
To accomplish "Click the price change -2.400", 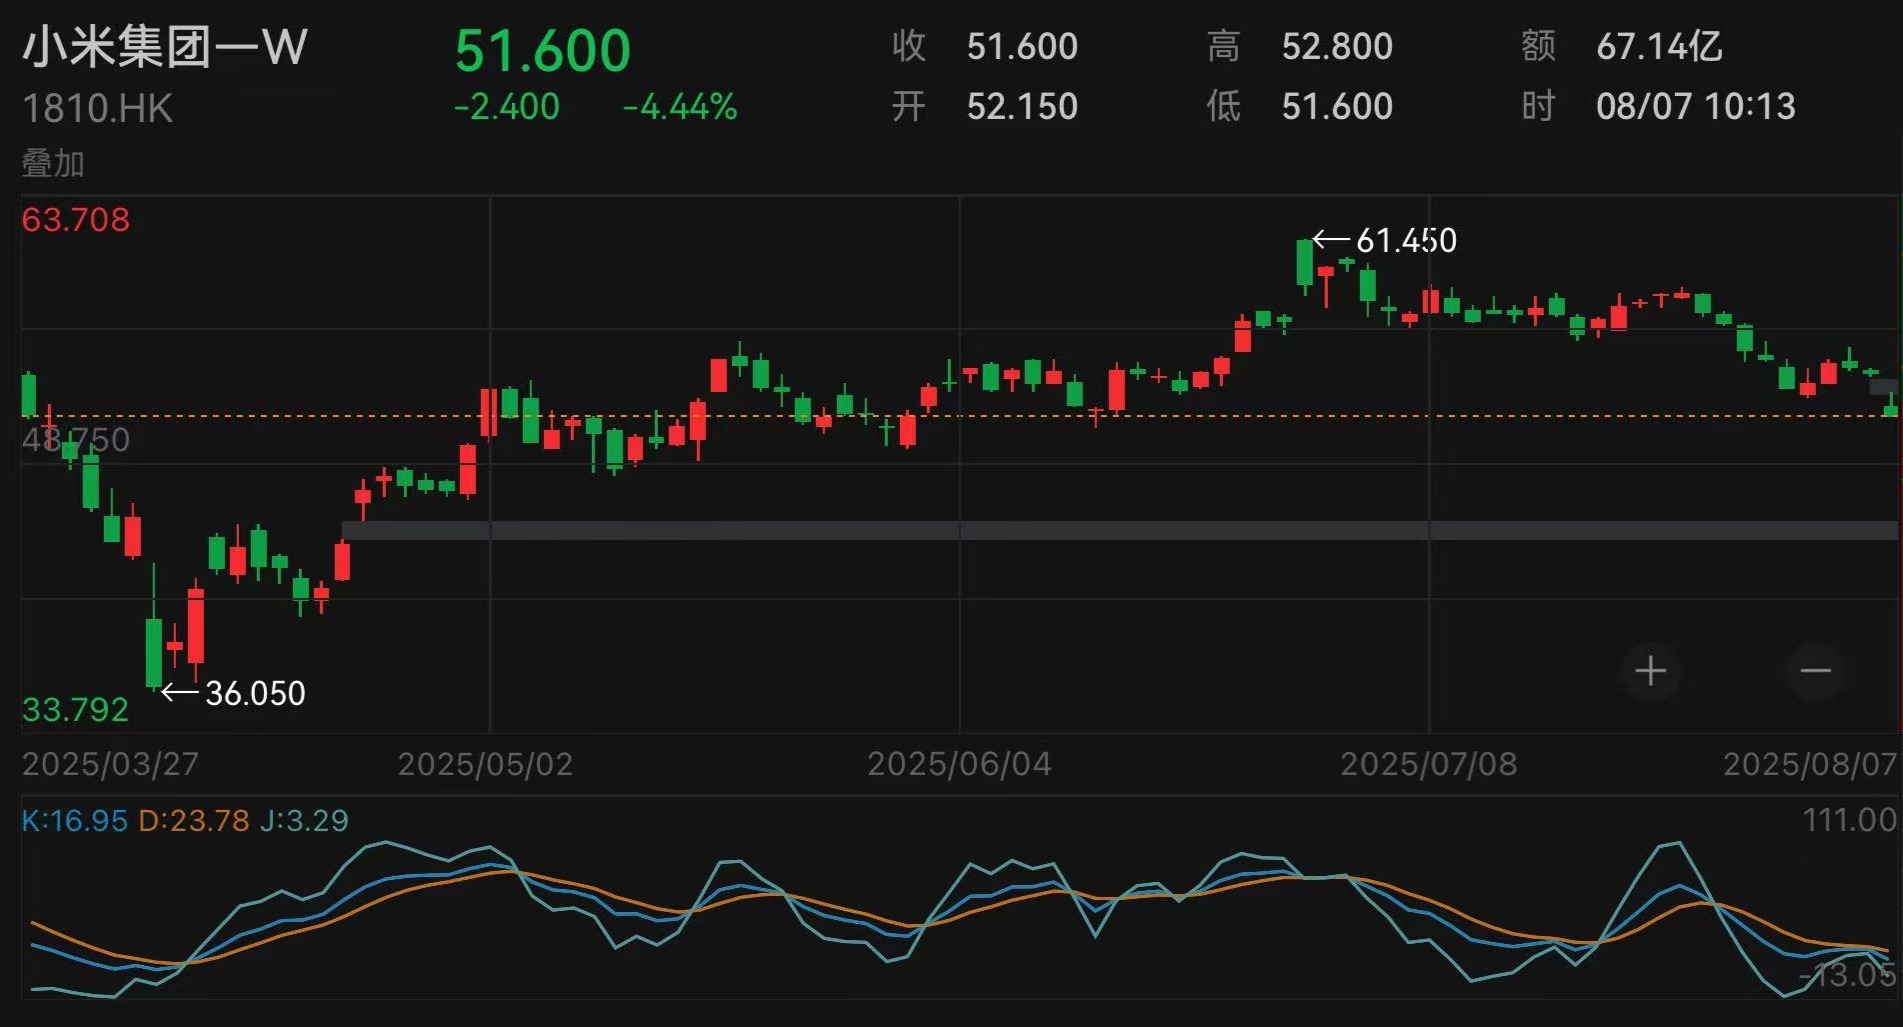I will coord(507,107).
